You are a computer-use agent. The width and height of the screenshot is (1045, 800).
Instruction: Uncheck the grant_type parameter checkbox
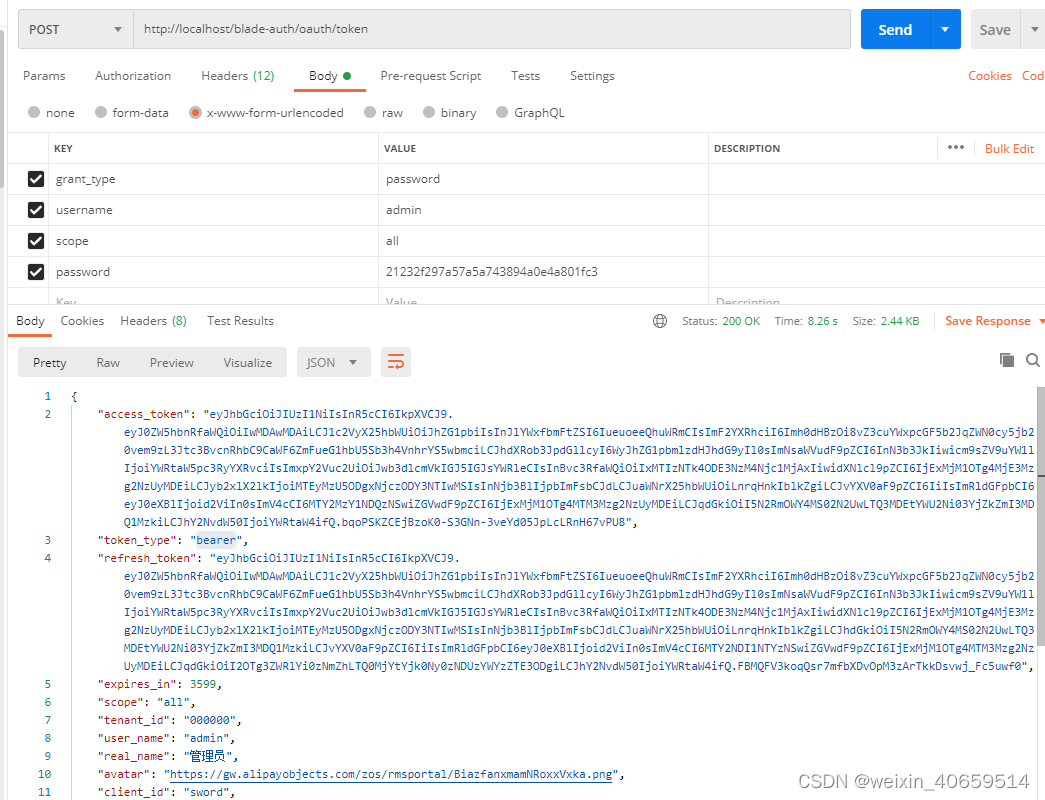36,179
